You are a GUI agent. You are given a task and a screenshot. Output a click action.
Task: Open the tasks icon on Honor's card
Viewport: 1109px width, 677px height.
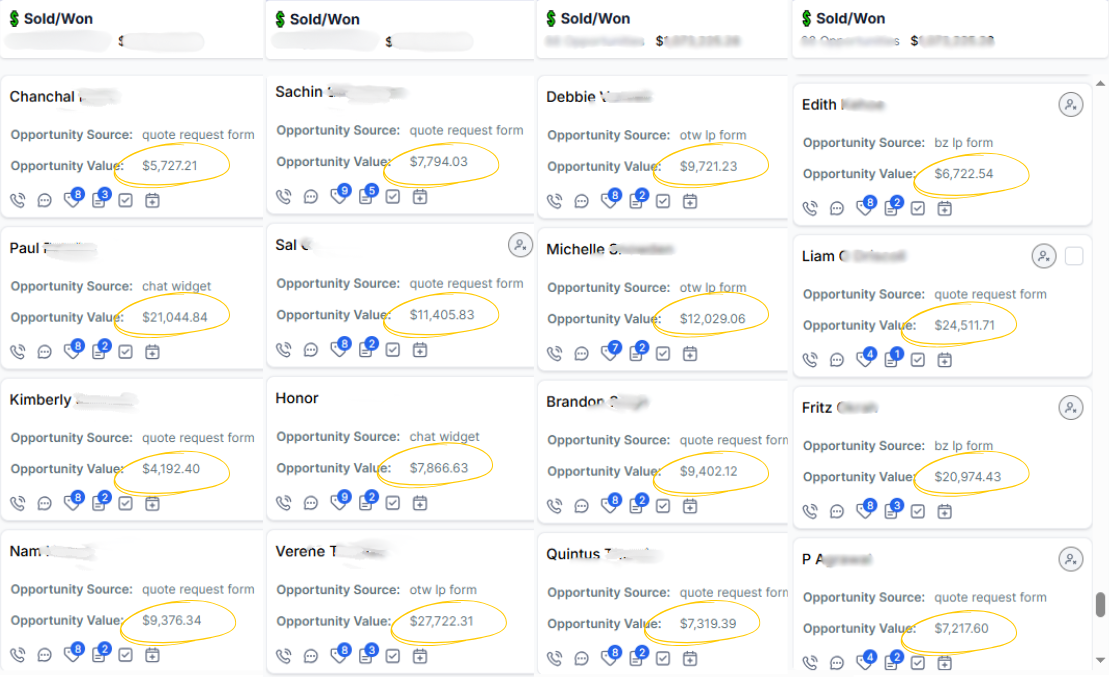(x=393, y=502)
